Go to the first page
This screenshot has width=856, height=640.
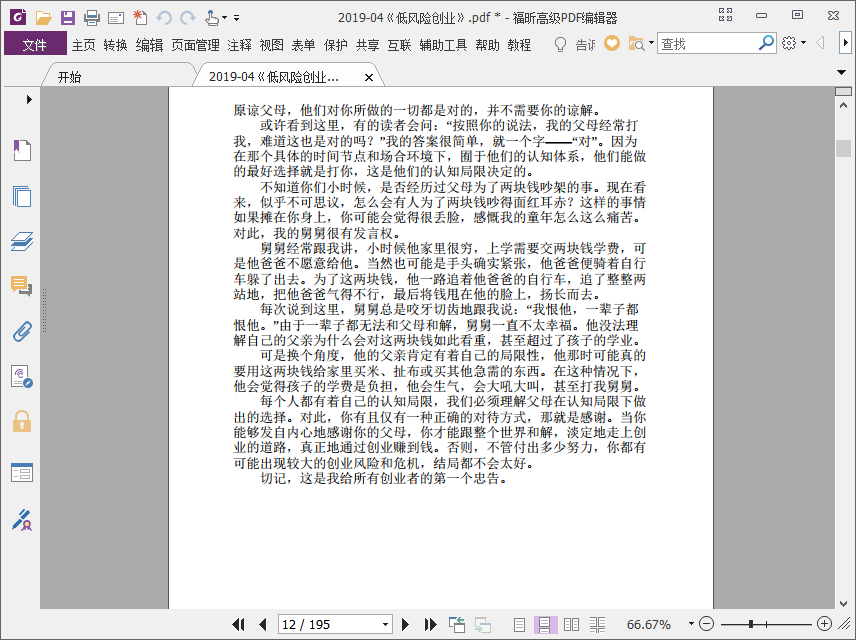tap(239, 624)
